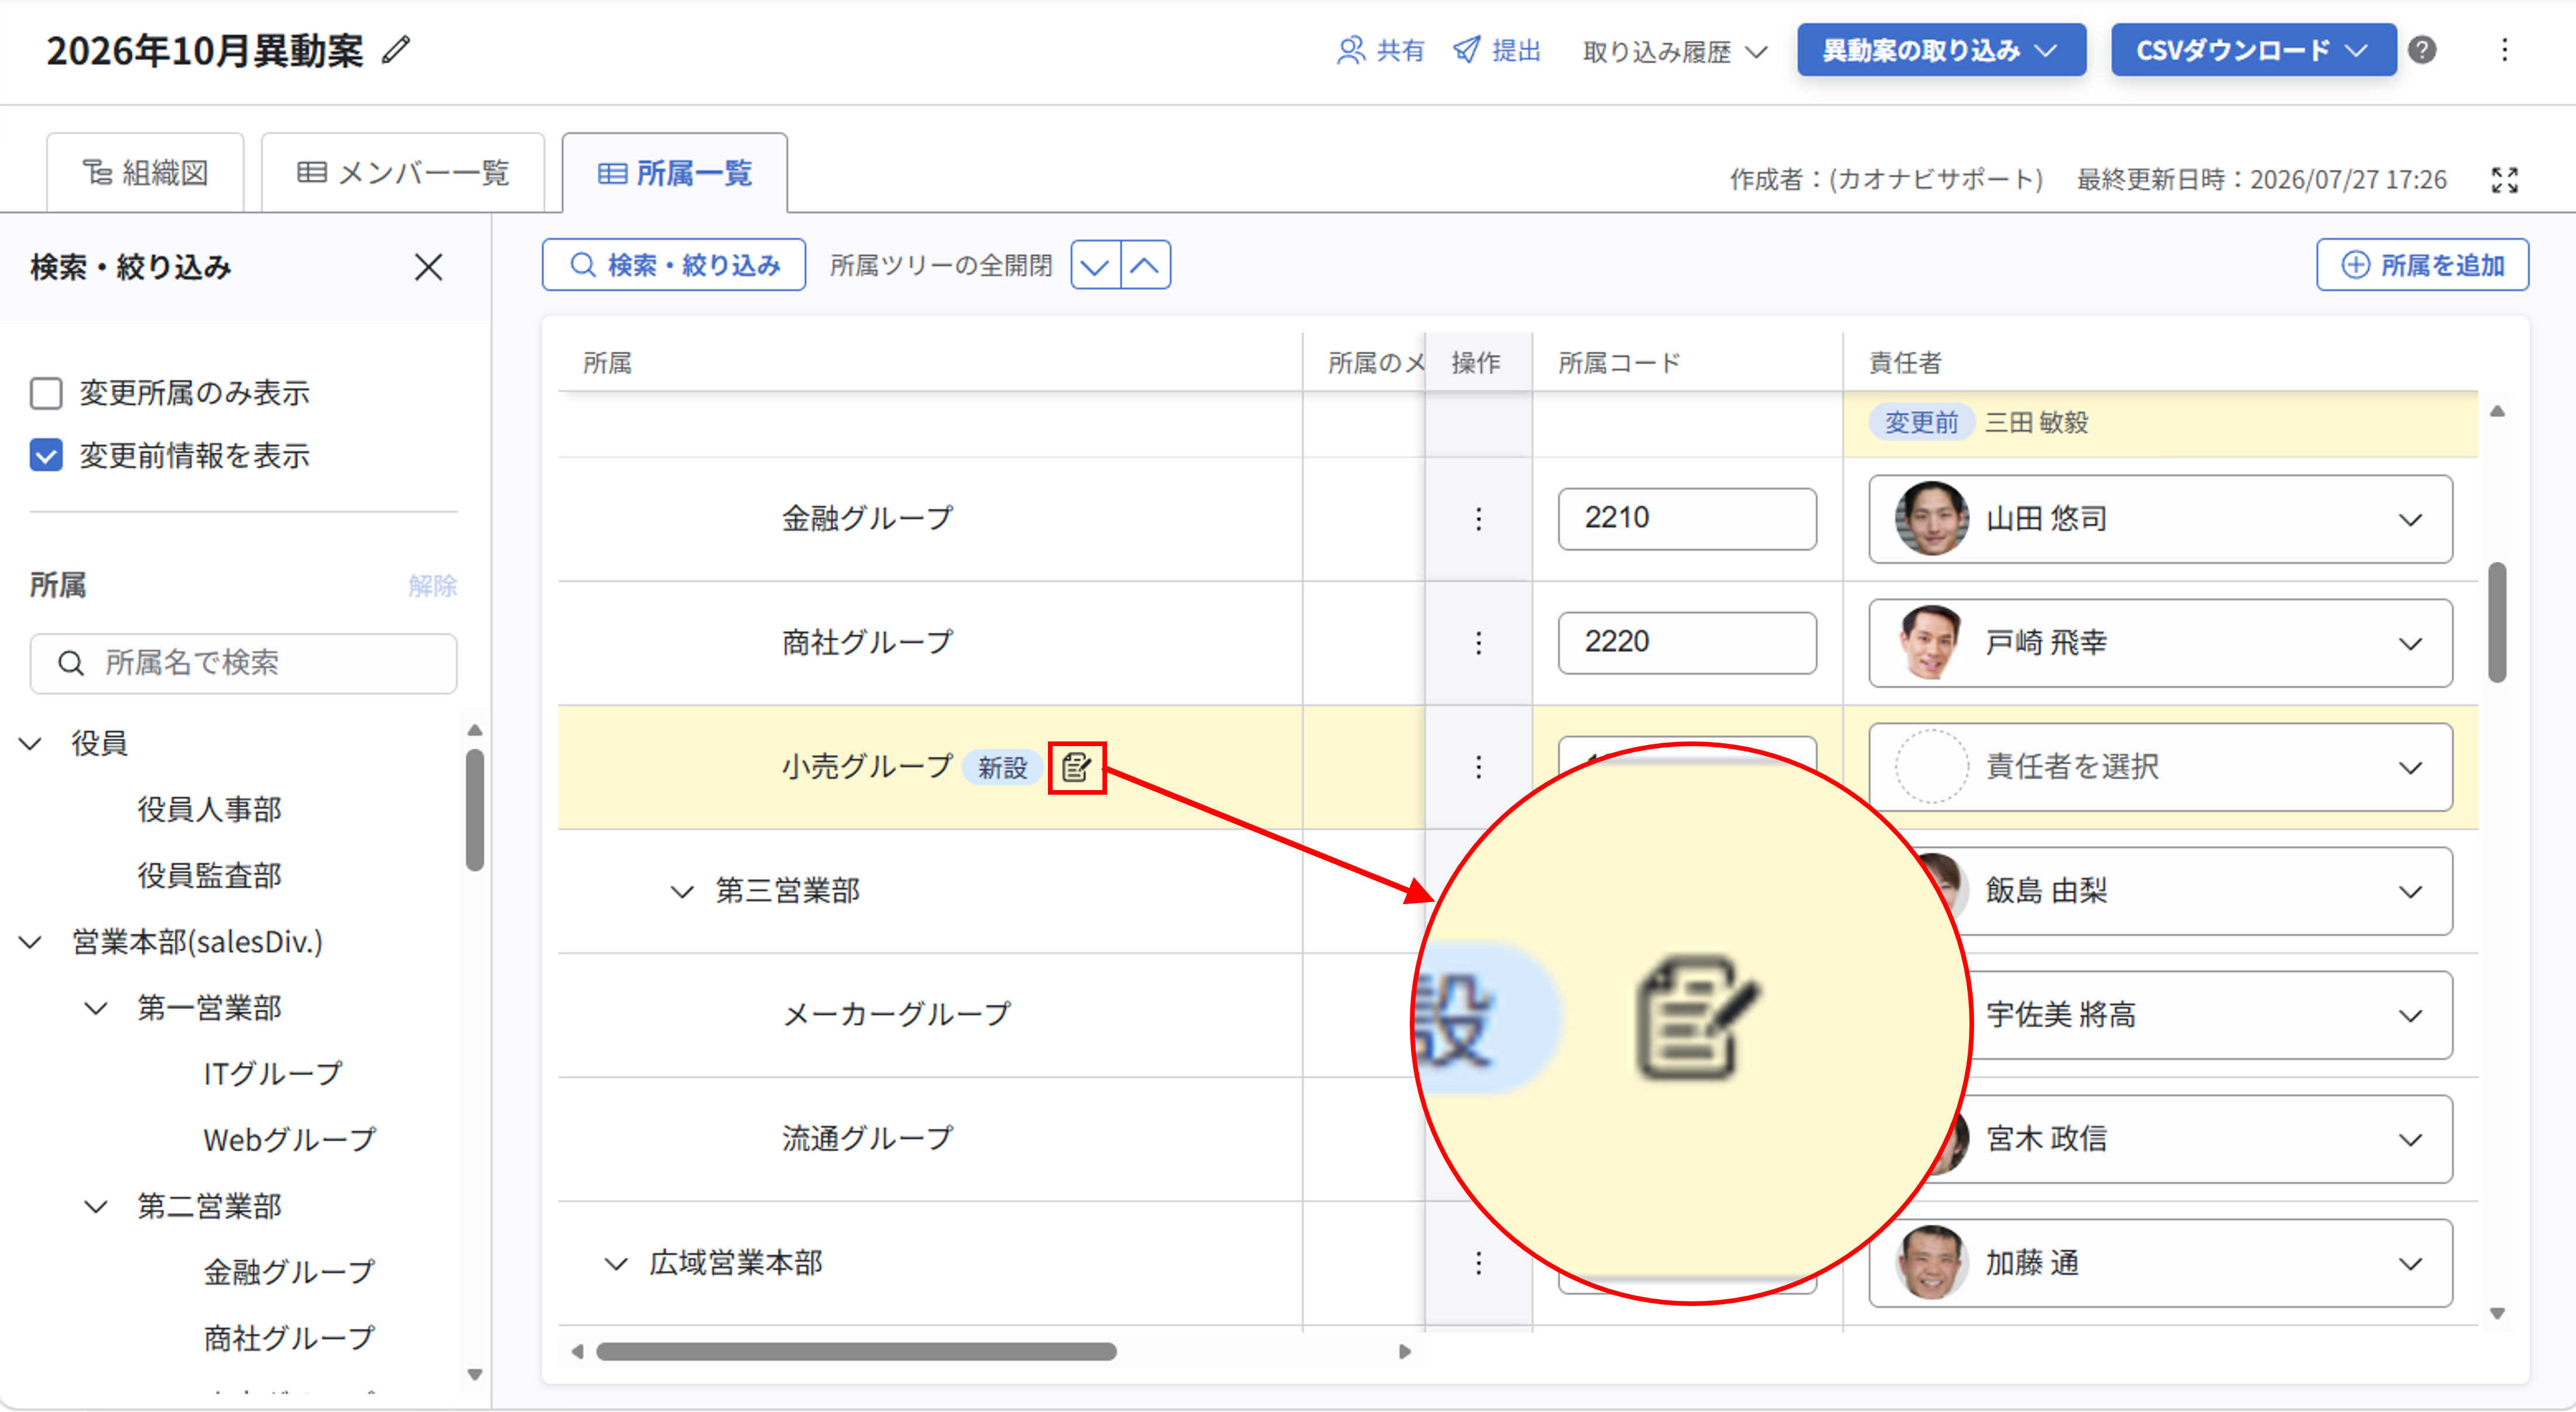This screenshot has width=2576, height=1412.
Task: Click the 所属コード column header
Action: pyautogui.click(x=1619, y=363)
